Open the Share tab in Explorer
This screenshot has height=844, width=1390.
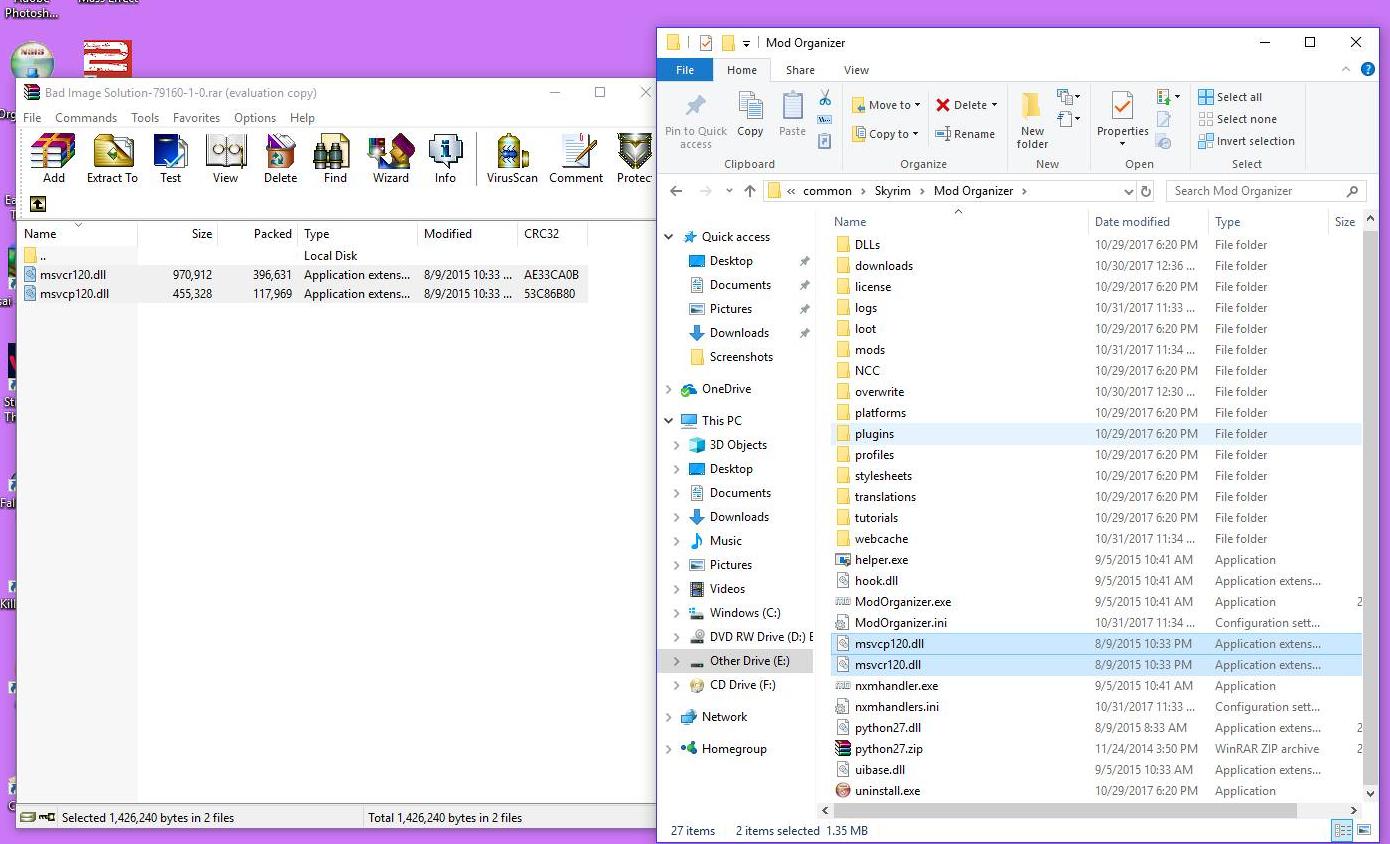pos(800,70)
